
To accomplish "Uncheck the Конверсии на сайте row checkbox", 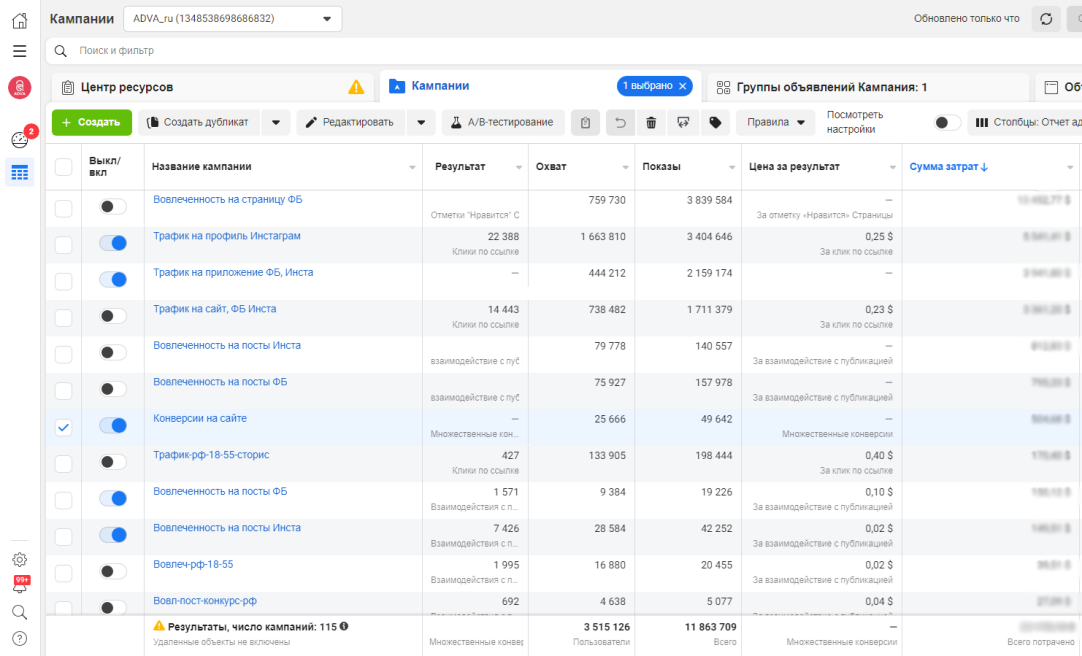I will pyautogui.click(x=63, y=427).
